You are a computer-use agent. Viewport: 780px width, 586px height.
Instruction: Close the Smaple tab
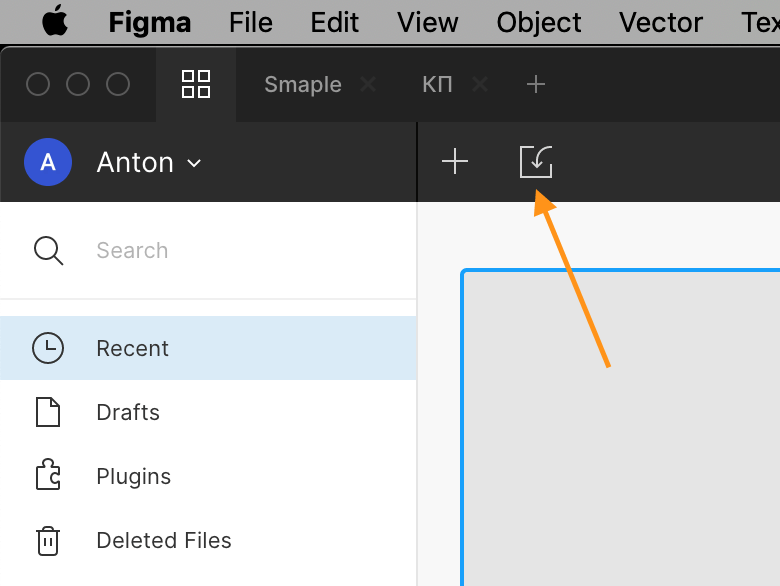(x=368, y=84)
